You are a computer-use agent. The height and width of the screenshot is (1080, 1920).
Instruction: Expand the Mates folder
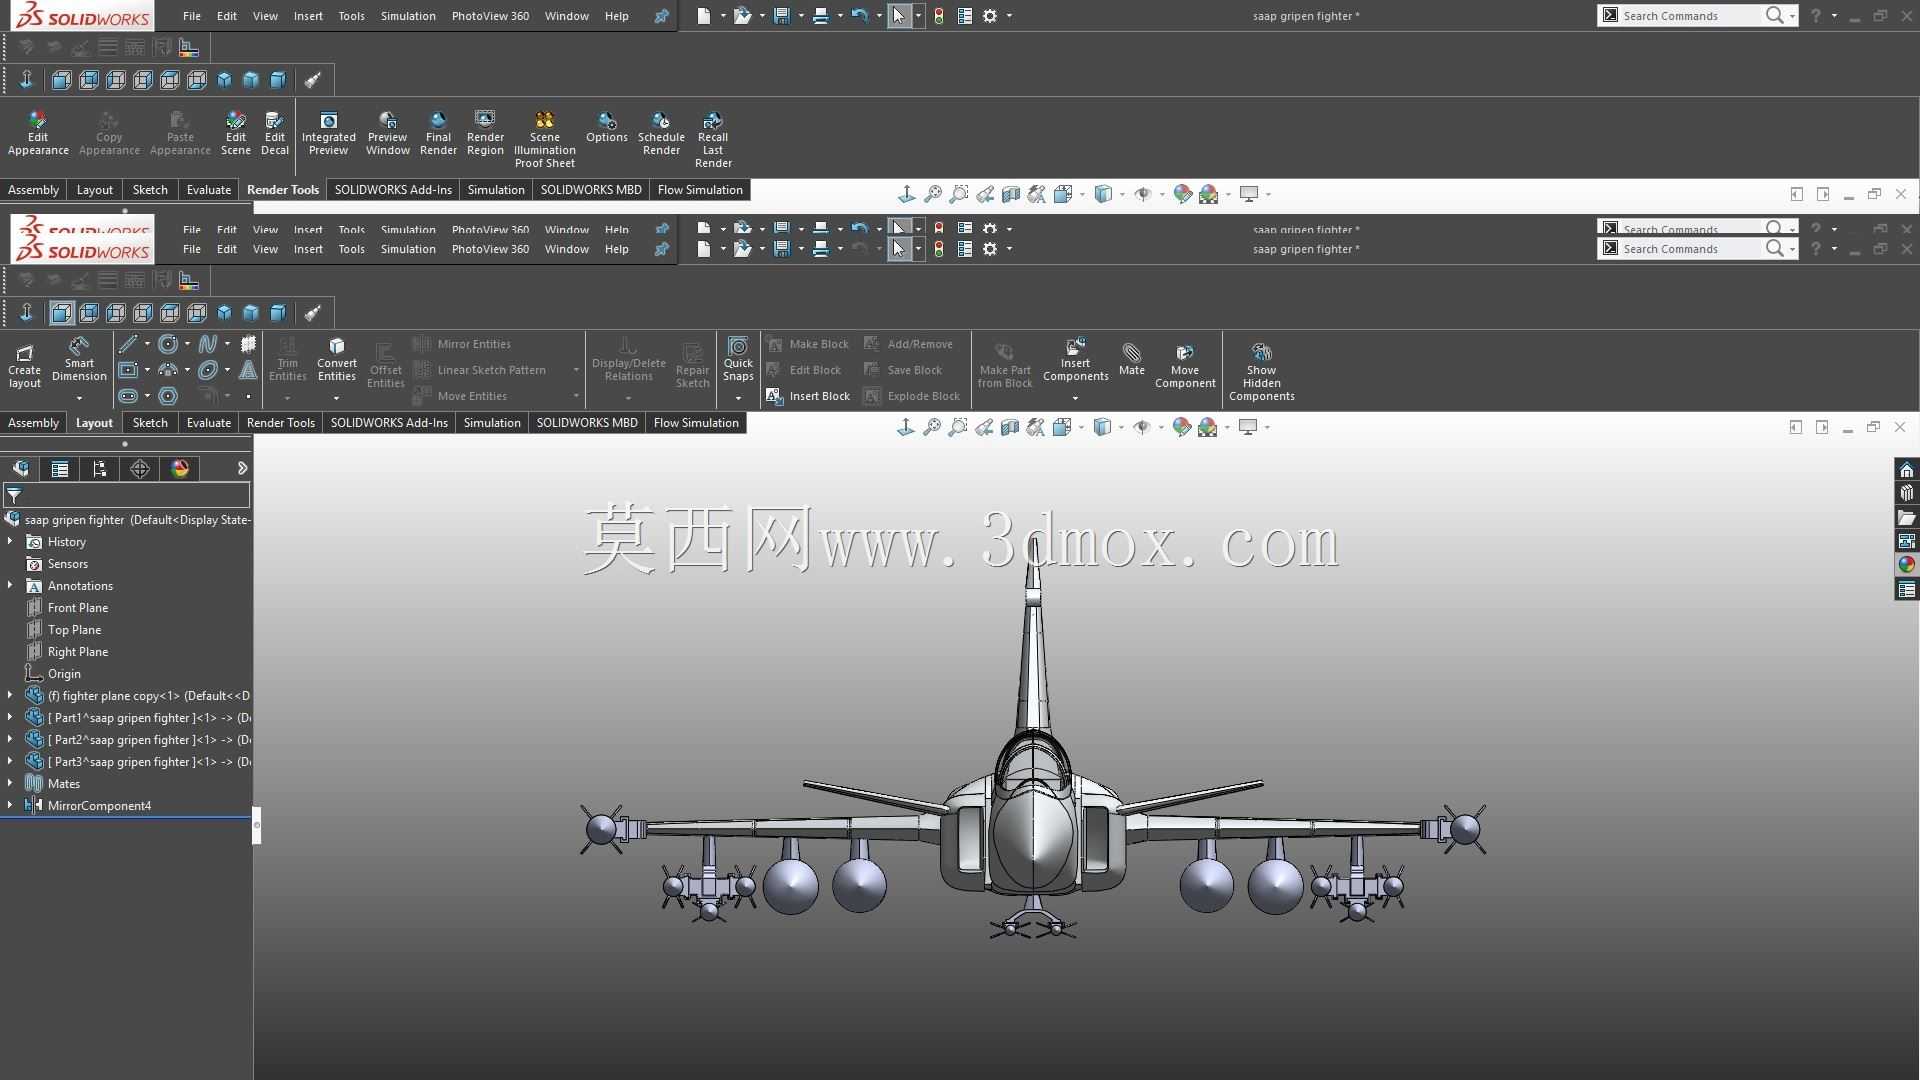(11, 784)
